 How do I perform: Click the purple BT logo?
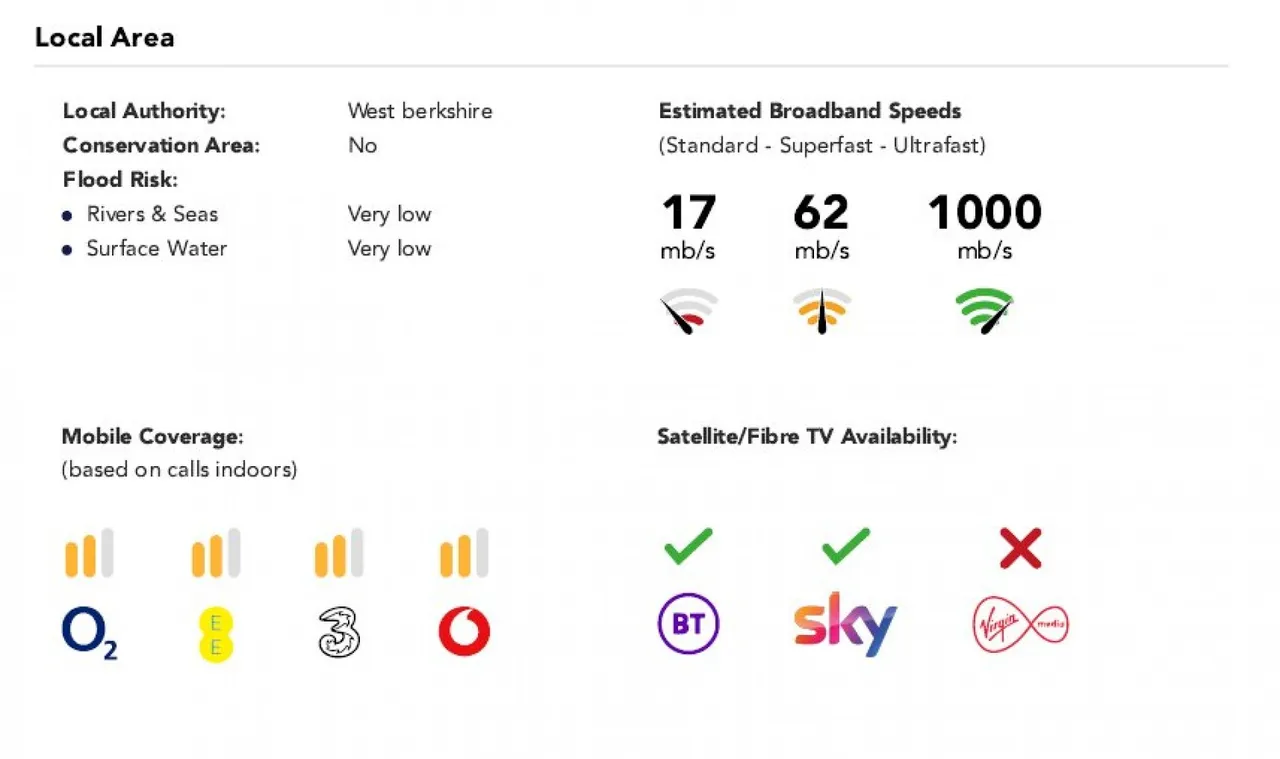(688, 625)
